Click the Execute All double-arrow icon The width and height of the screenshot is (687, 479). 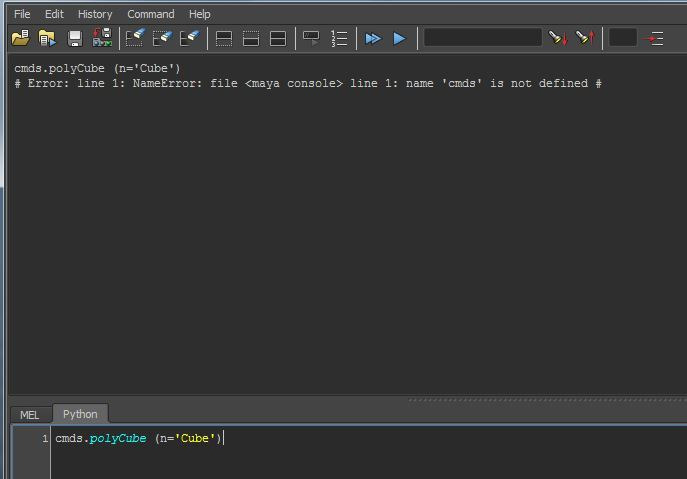373,39
